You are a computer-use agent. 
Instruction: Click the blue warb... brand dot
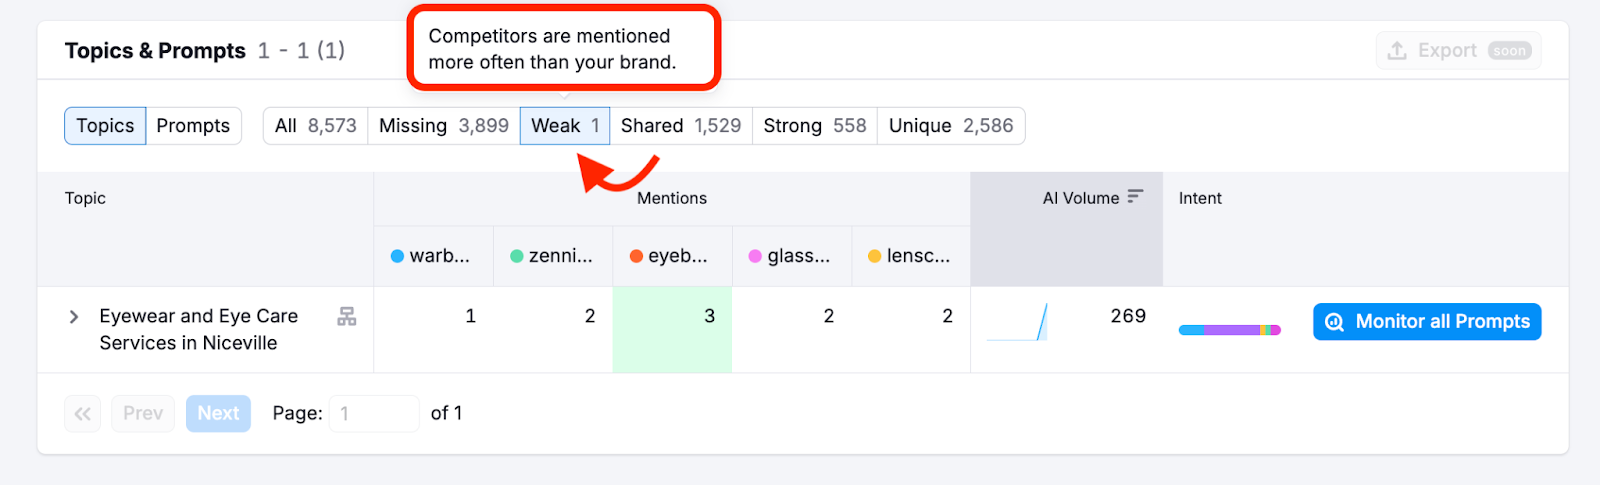[397, 256]
